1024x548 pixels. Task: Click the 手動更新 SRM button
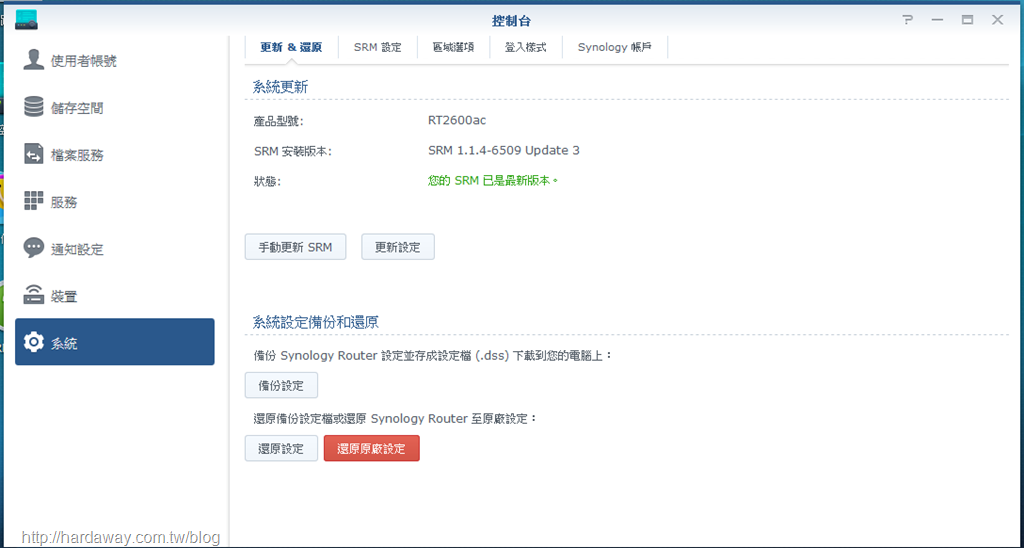click(295, 247)
